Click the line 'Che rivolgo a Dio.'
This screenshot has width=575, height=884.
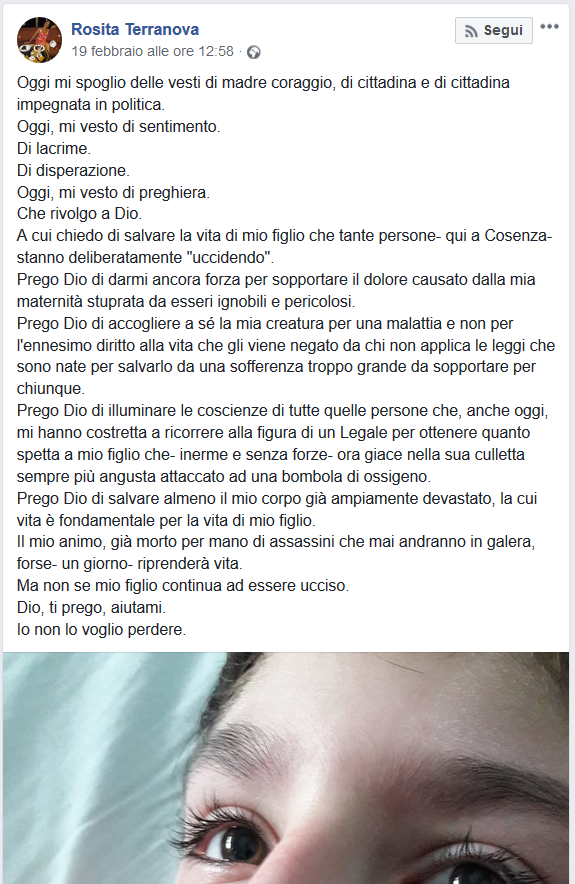(79, 214)
